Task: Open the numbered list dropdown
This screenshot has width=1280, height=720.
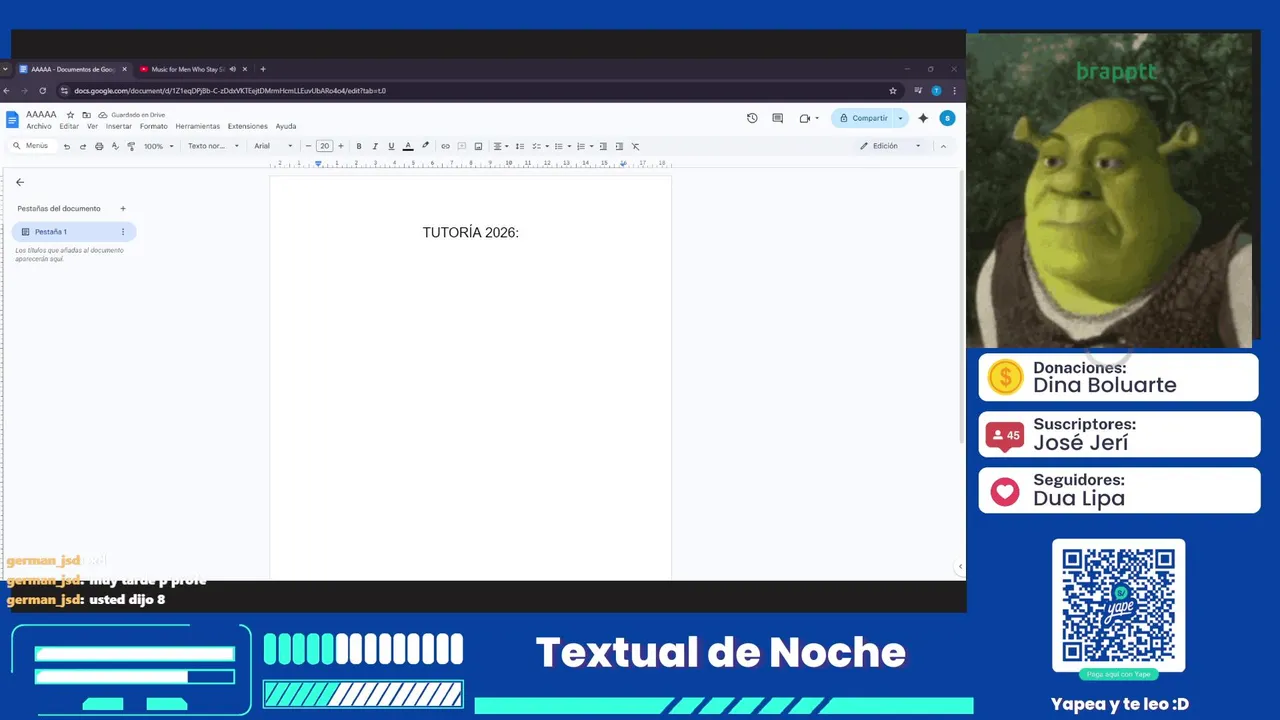Action: tap(584, 146)
